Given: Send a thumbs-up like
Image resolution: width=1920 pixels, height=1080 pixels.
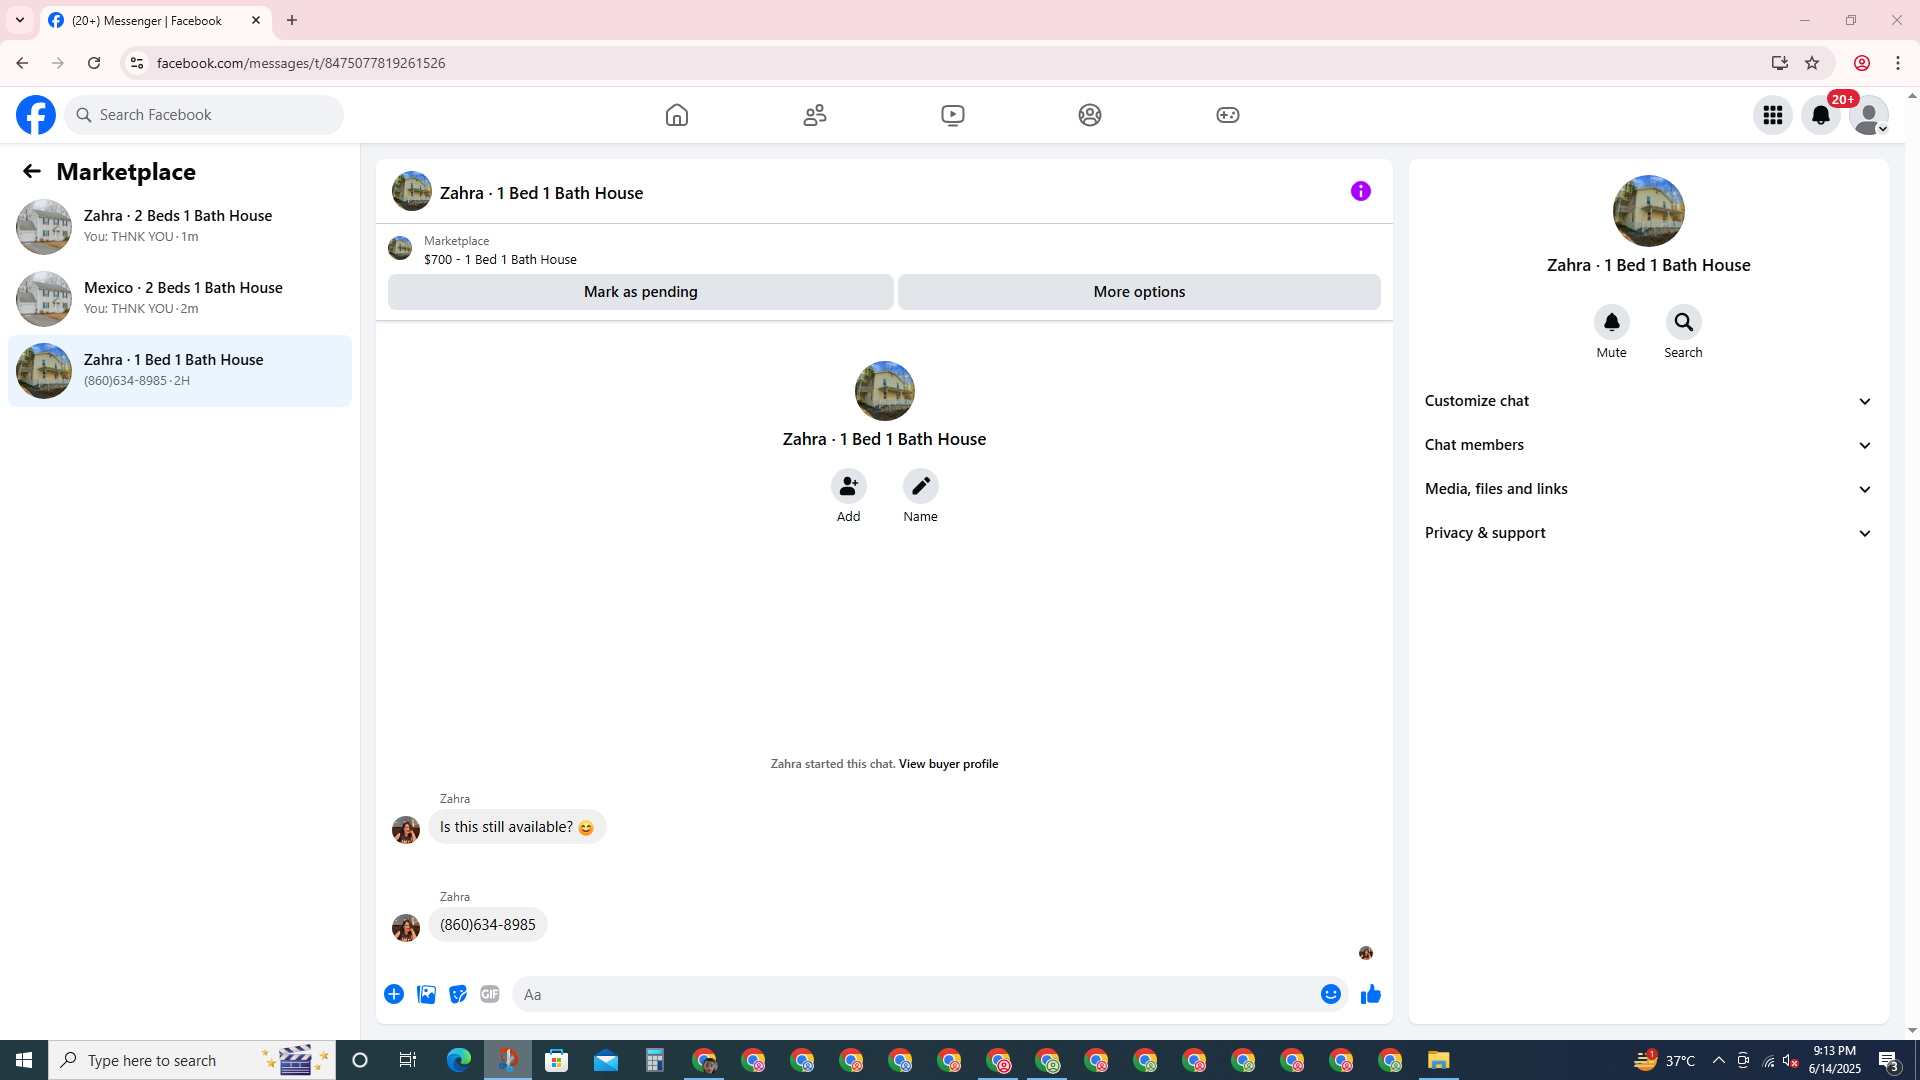Looking at the screenshot, I should pyautogui.click(x=1371, y=994).
